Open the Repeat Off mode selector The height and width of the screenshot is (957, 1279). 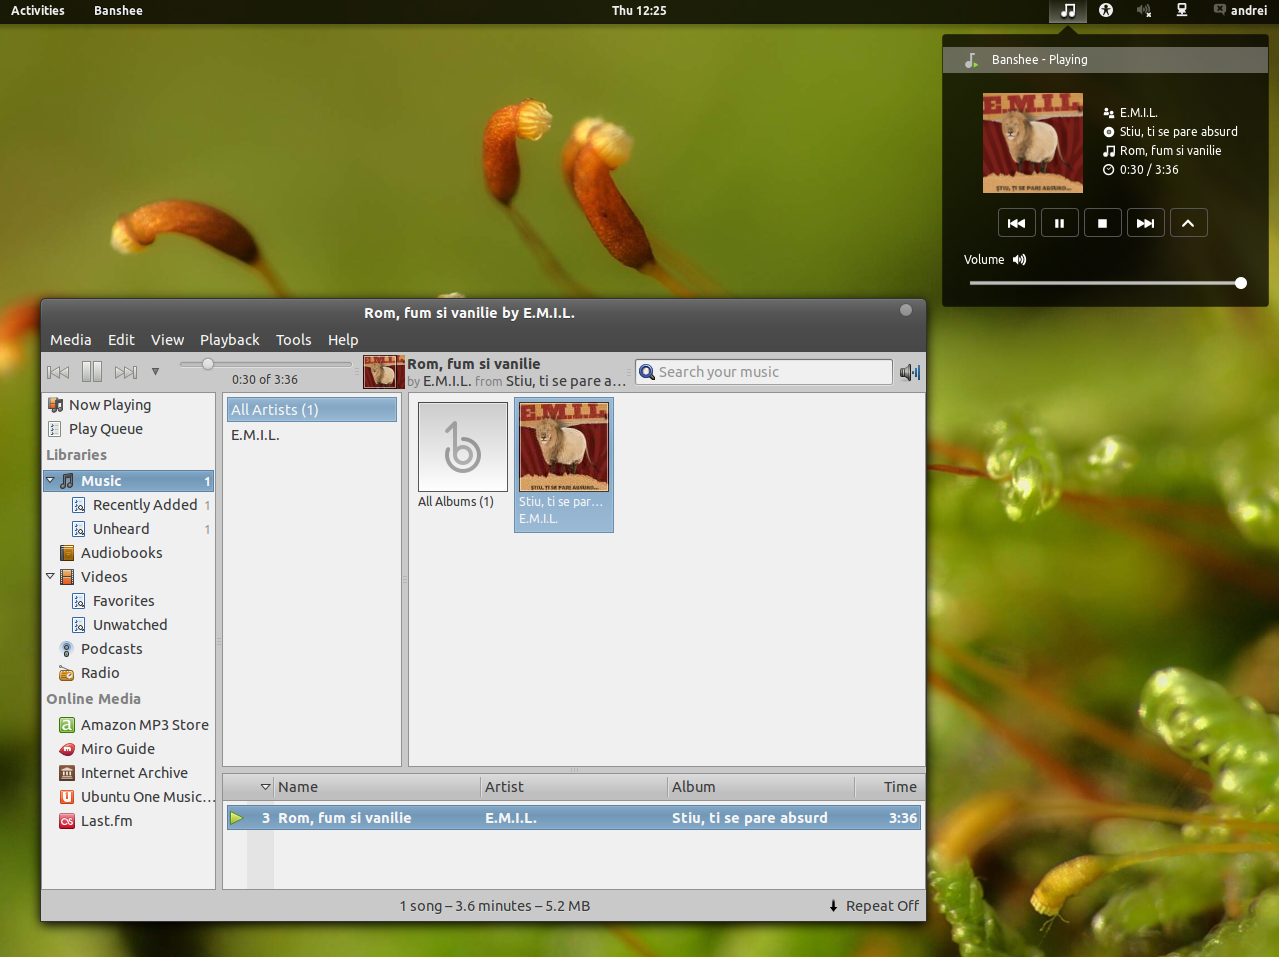coord(873,906)
